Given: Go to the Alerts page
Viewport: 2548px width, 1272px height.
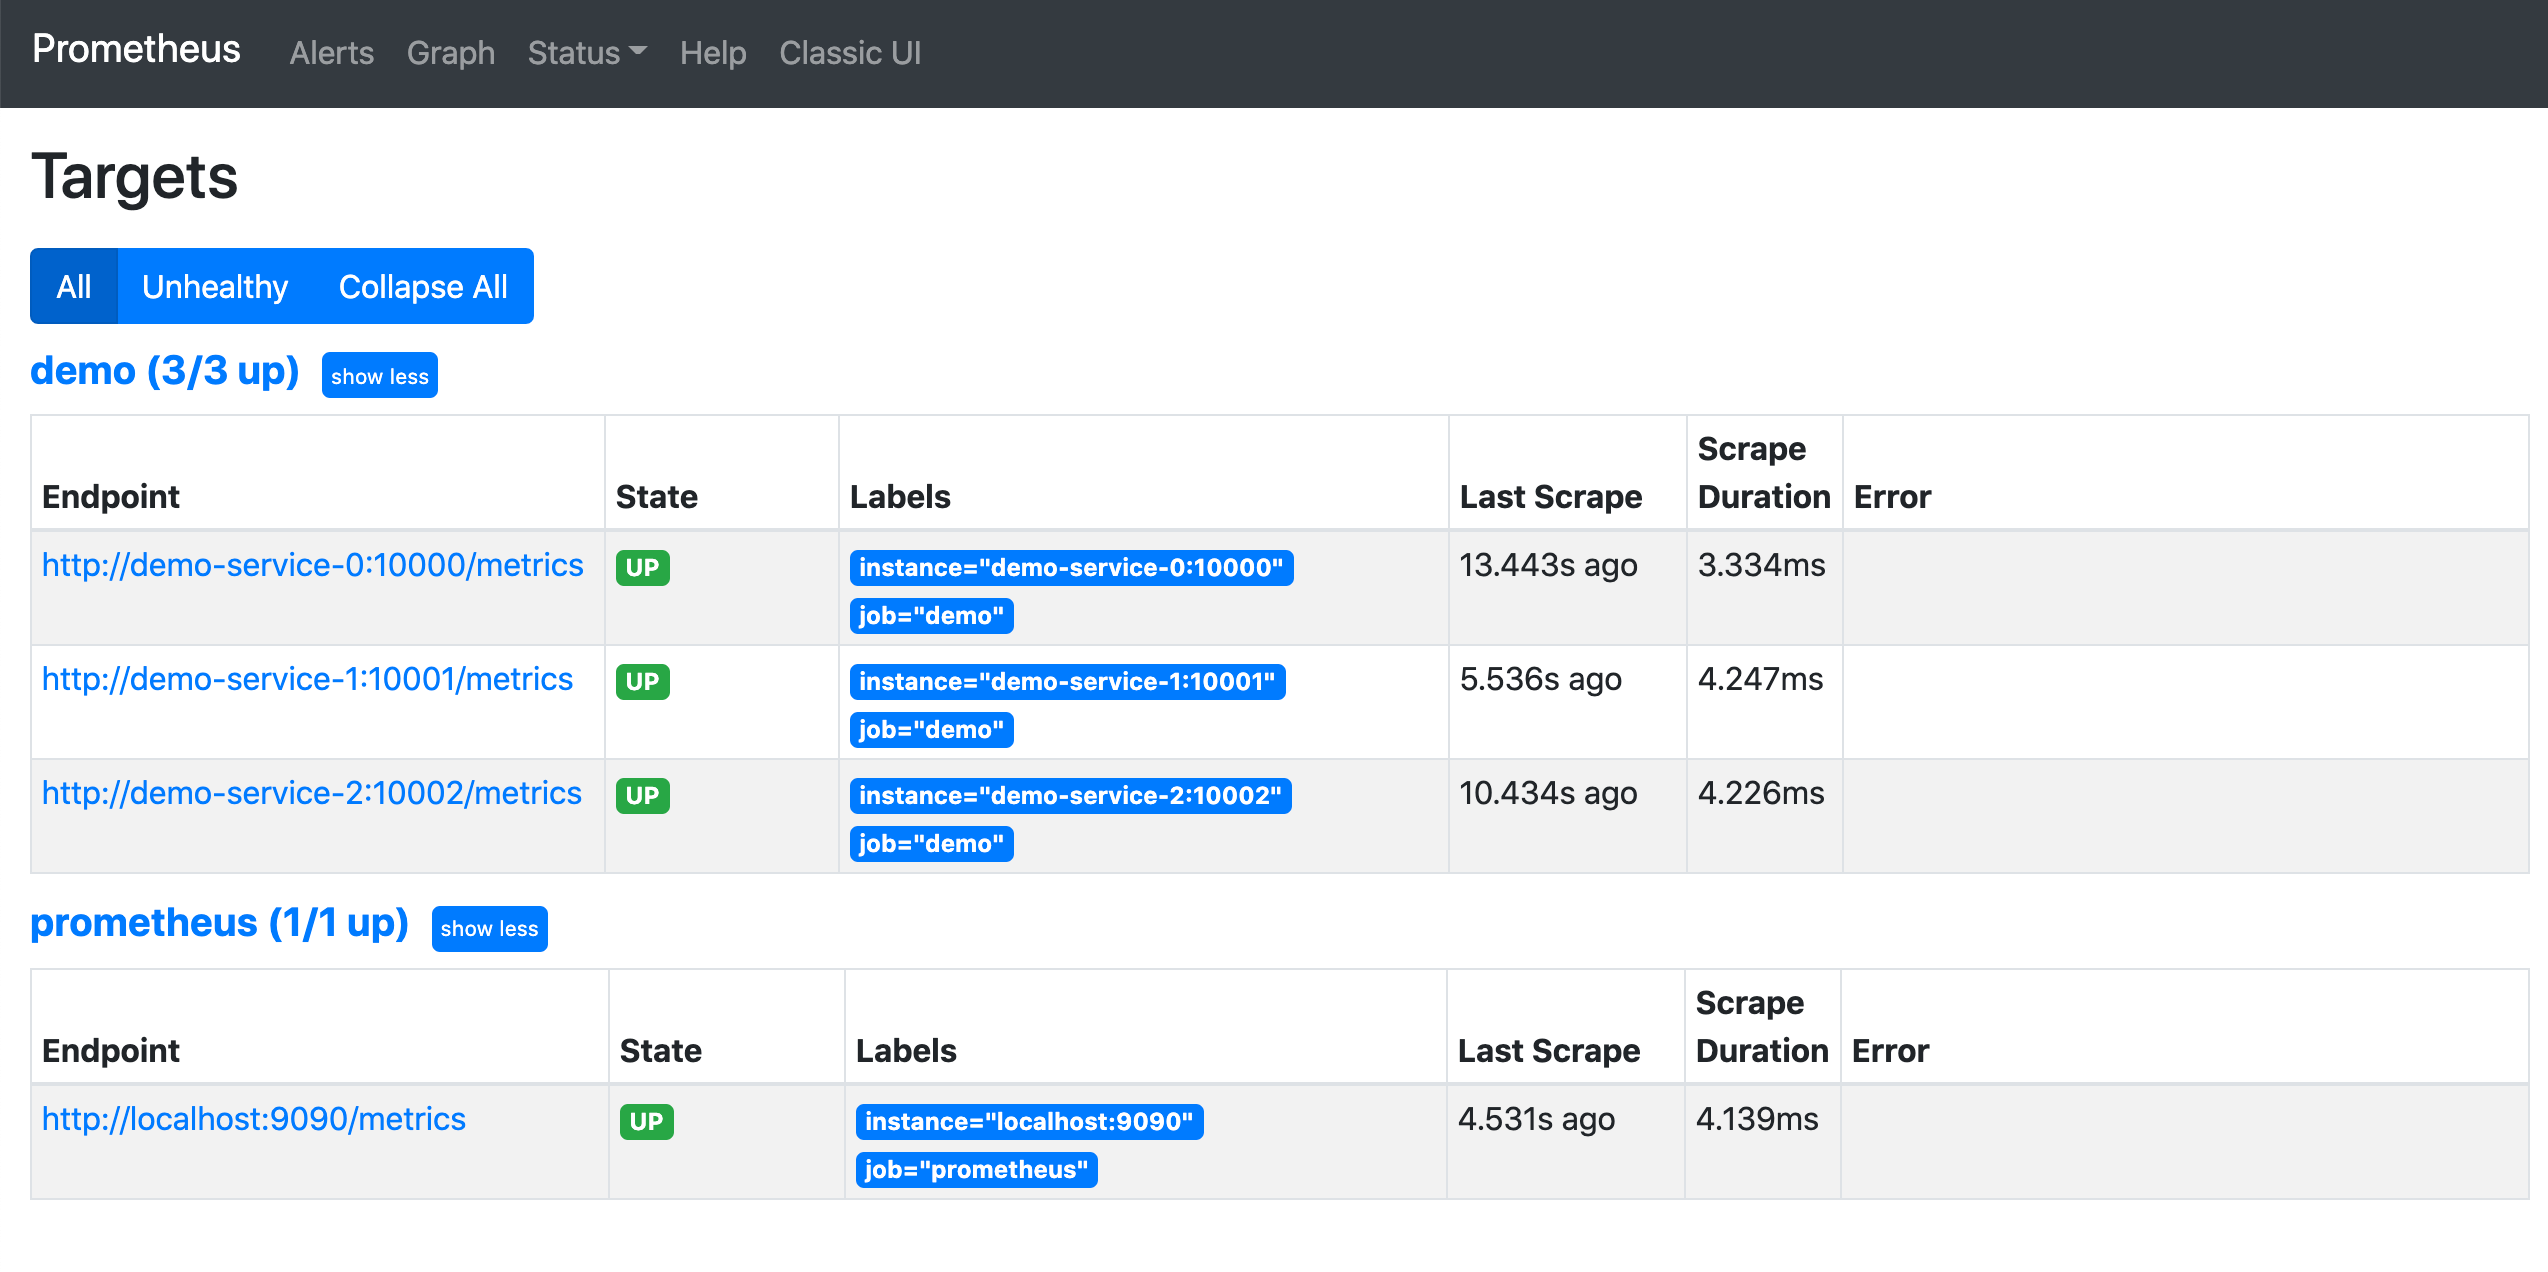Looking at the screenshot, I should point(331,53).
